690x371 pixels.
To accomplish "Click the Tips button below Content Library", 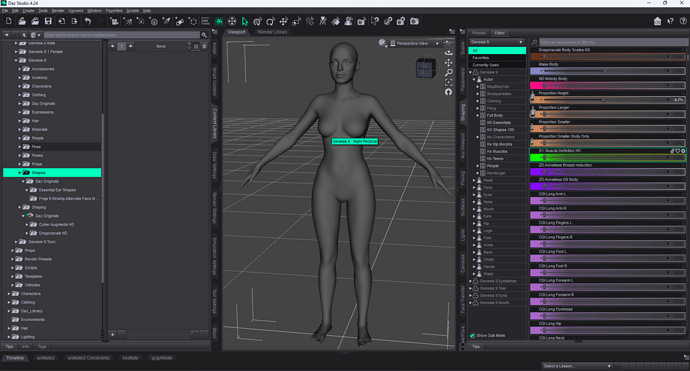I will click(9, 347).
